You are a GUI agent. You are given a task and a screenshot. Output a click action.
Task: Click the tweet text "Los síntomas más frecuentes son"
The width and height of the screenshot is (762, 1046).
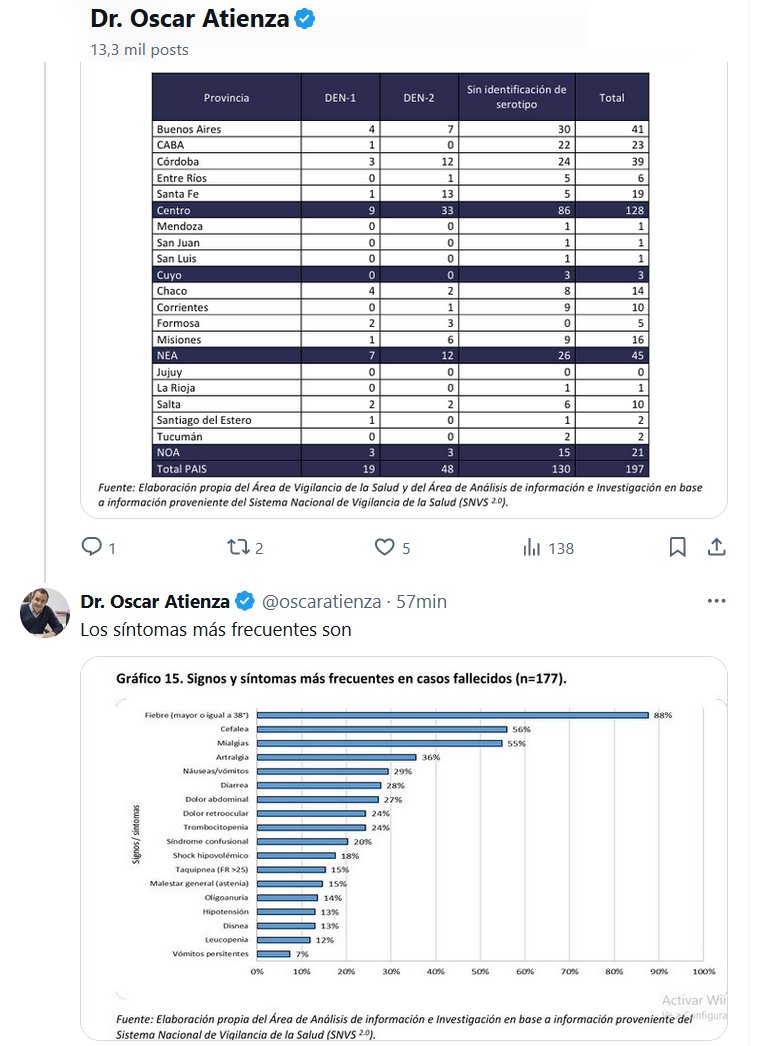[x=215, y=630]
